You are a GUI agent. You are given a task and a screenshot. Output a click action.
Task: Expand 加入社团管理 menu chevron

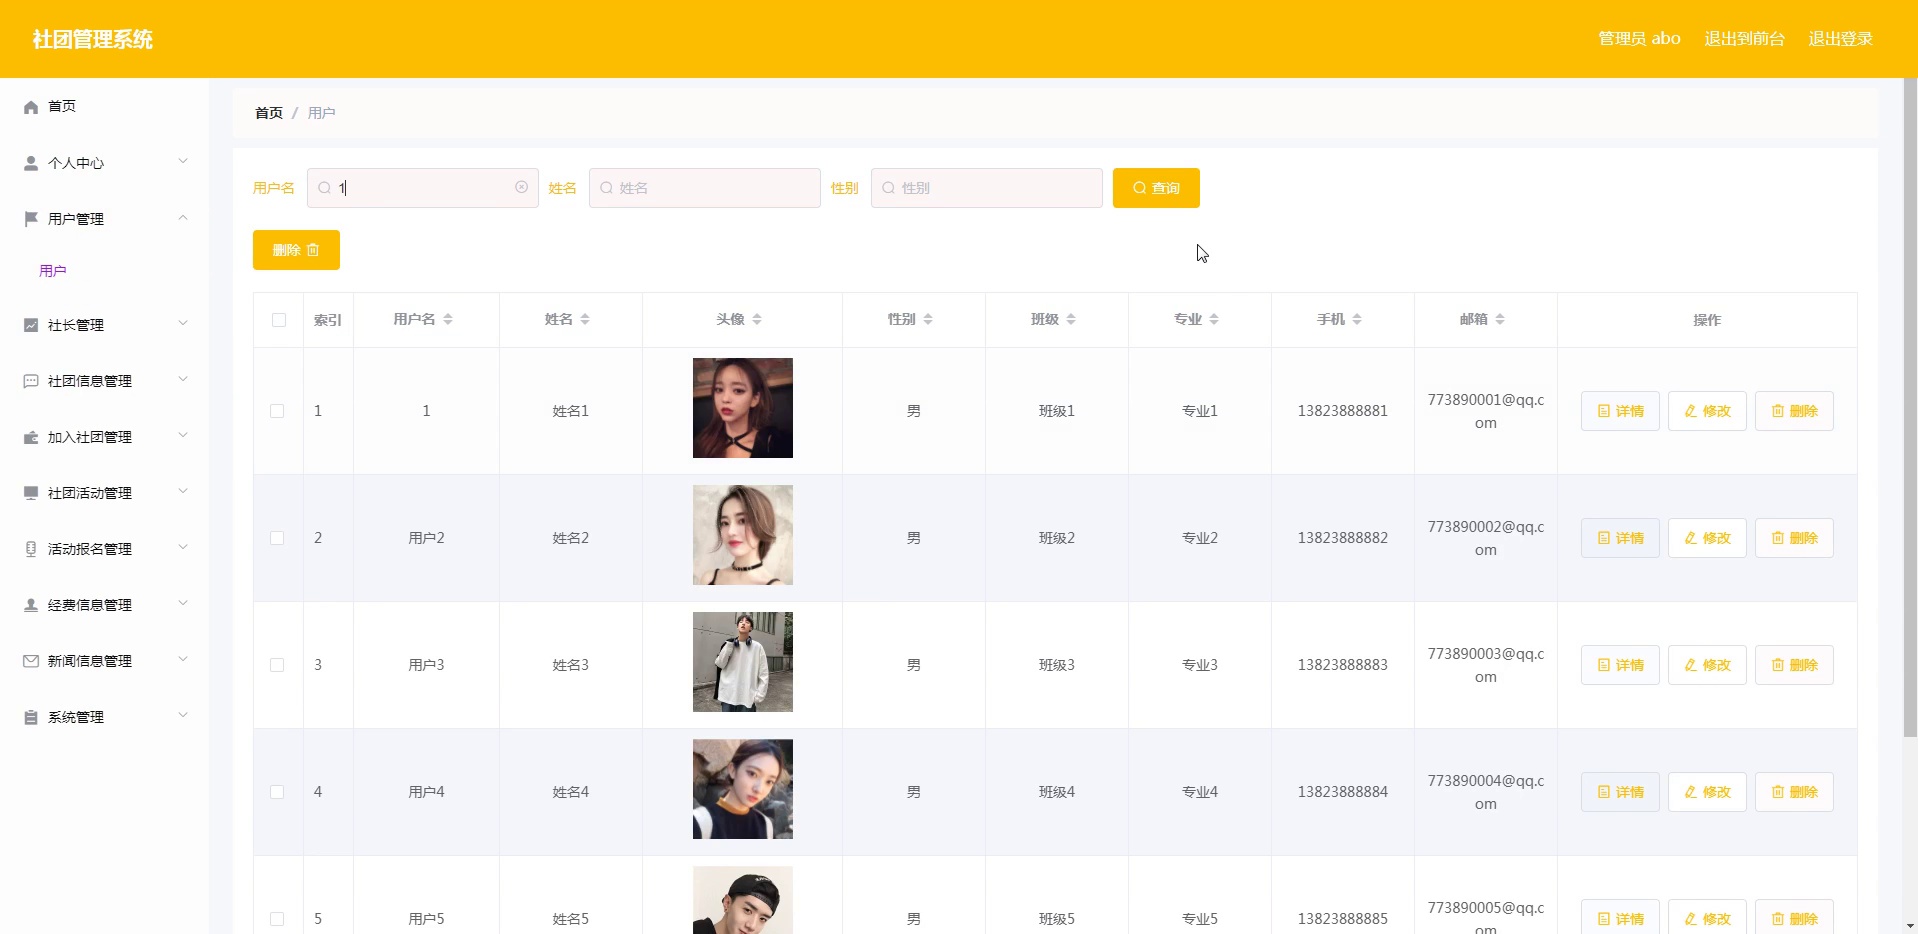[x=183, y=435]
